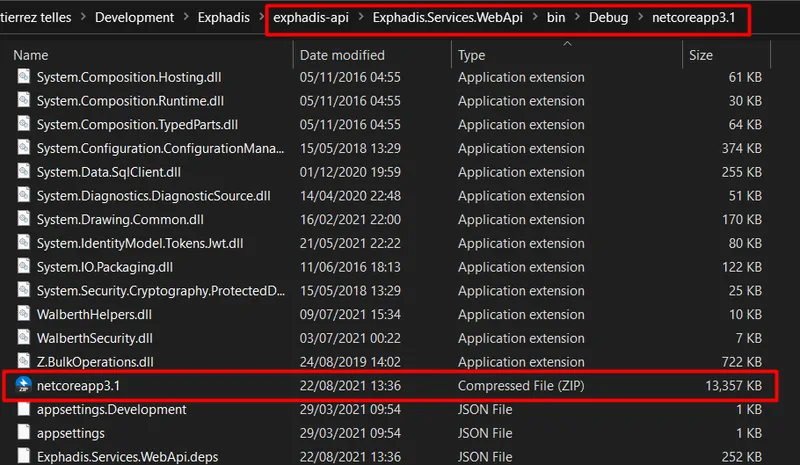Select System.Composition.Hosting.dll file name

[x=129, y=77]
